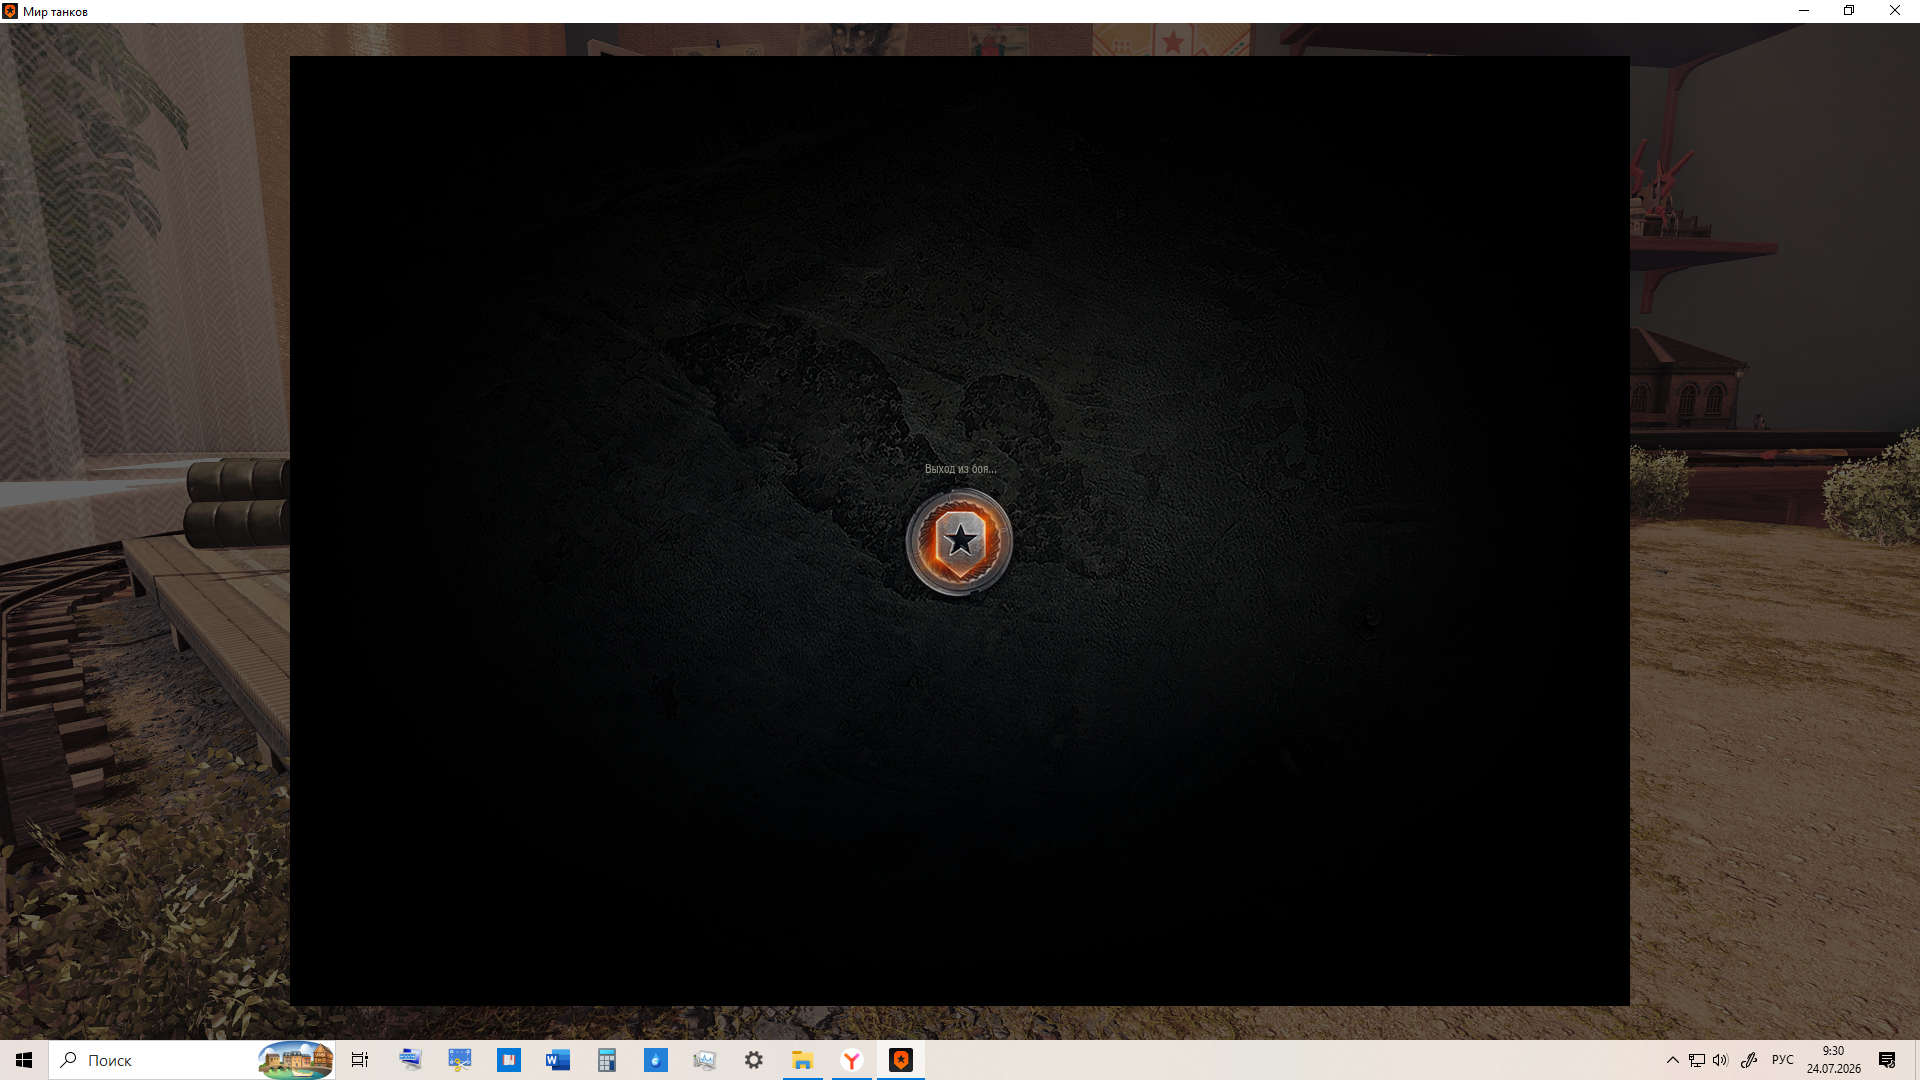Open the blue water-drop taskbar app

click(655, 1060)
